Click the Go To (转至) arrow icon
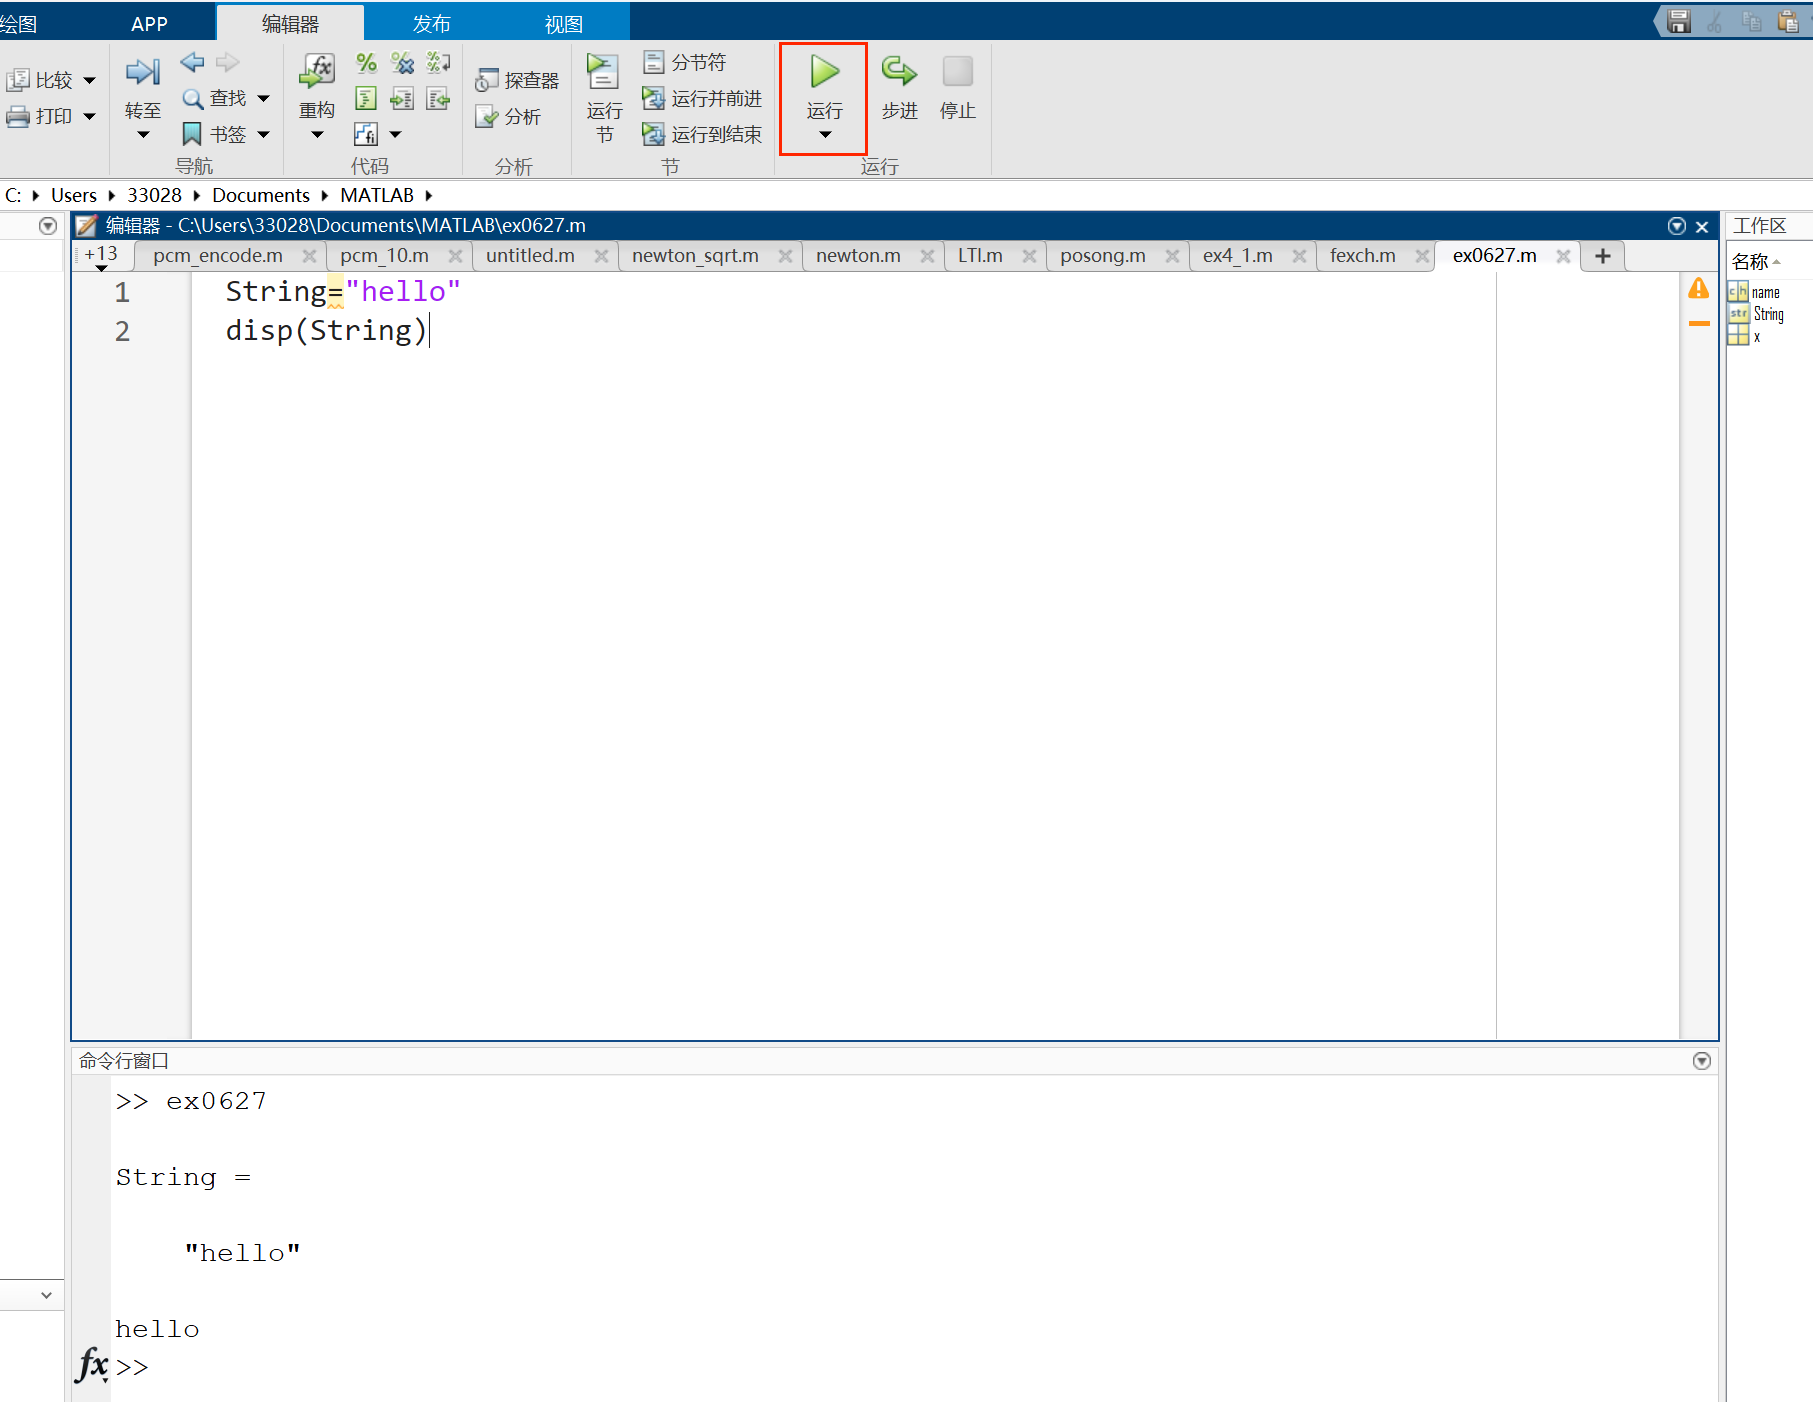Image resolution: width=1813 pixels, height=1402 pixels. click(x=143, y=72)
